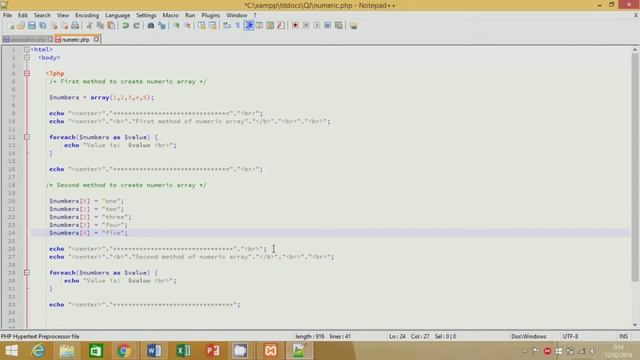
Task: Open the Settings menu
Action: pyautogui.click(x=146, y=15)
